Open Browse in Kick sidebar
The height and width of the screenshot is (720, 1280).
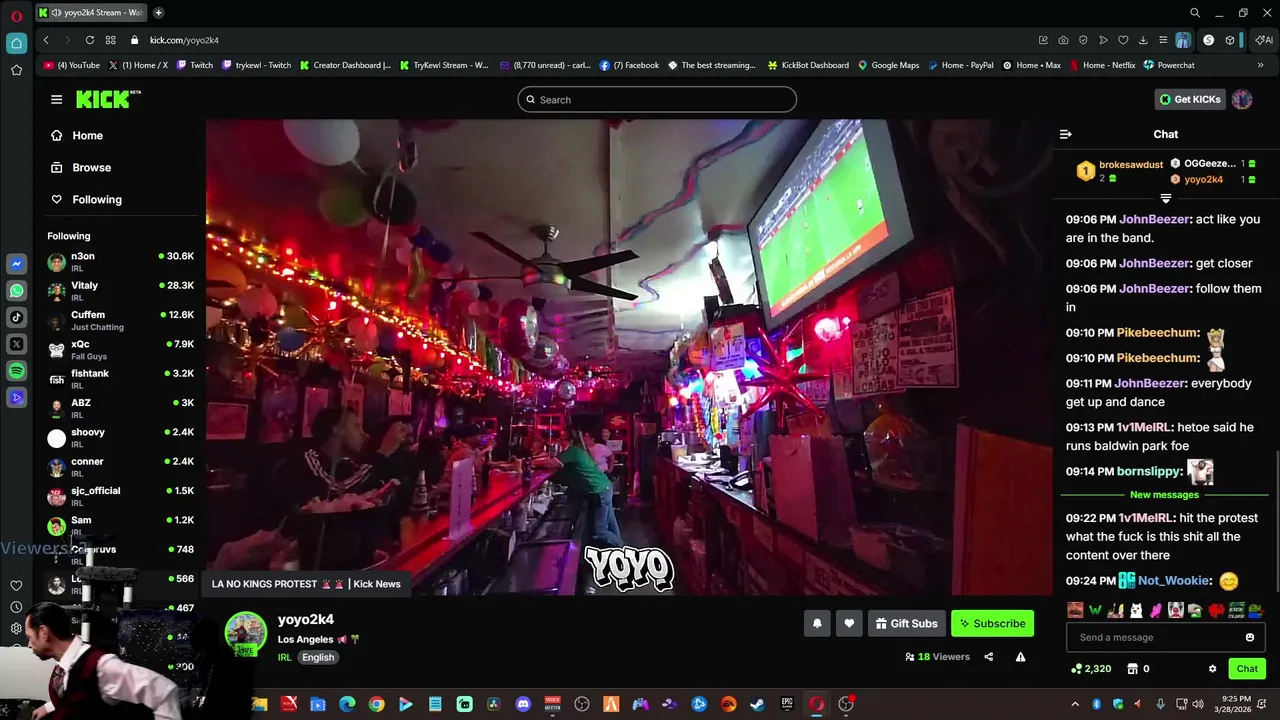(x=81, y=167)
